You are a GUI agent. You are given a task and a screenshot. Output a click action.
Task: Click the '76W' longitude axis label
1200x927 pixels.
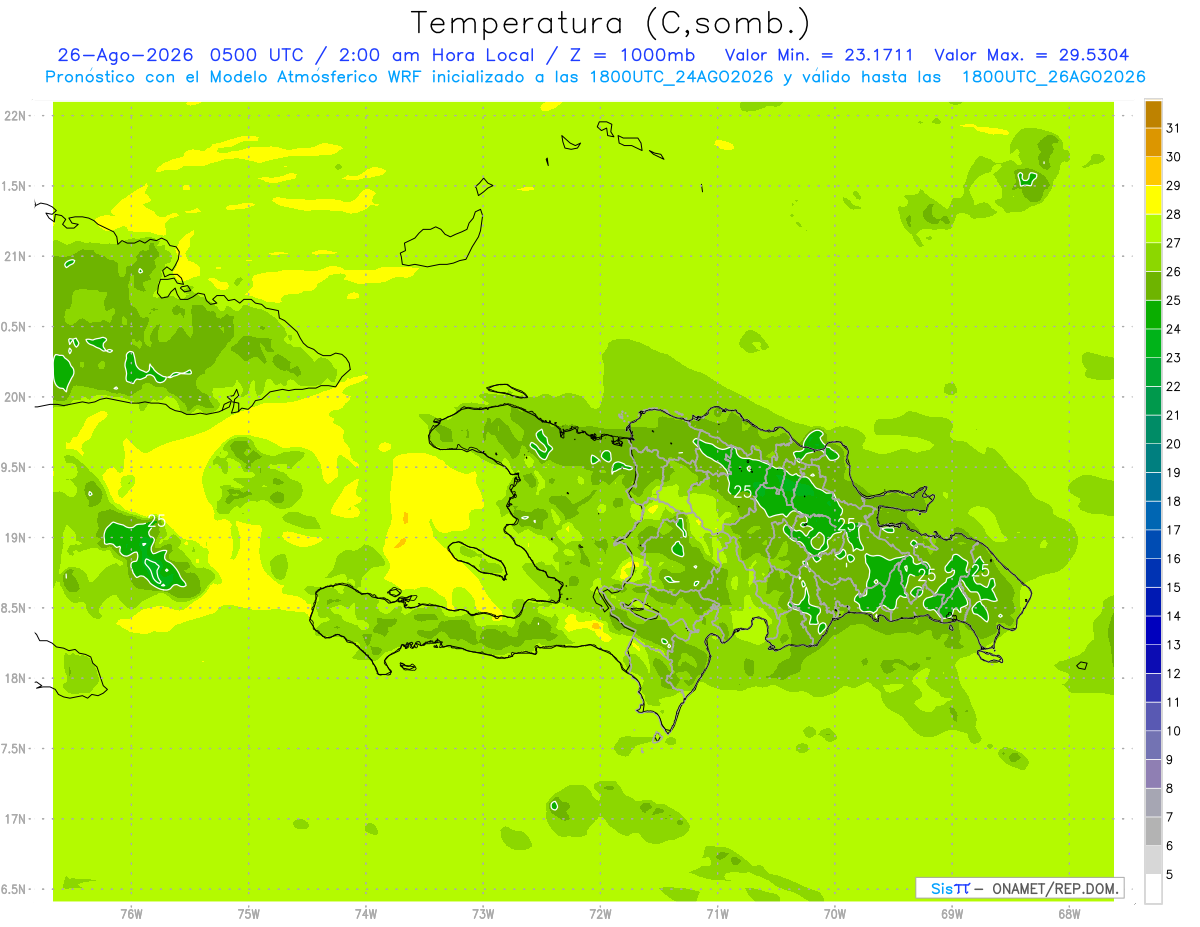(x=131, y=913)
